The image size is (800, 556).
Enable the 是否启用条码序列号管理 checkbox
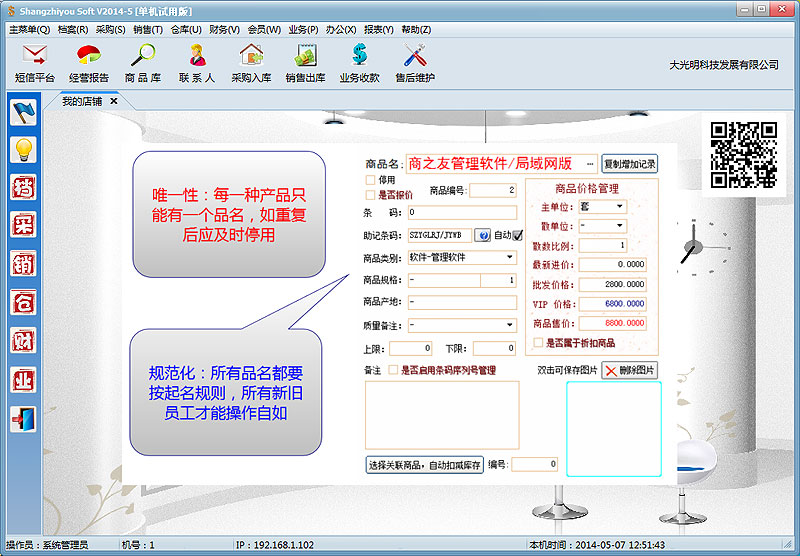click(x=393, y=370)
